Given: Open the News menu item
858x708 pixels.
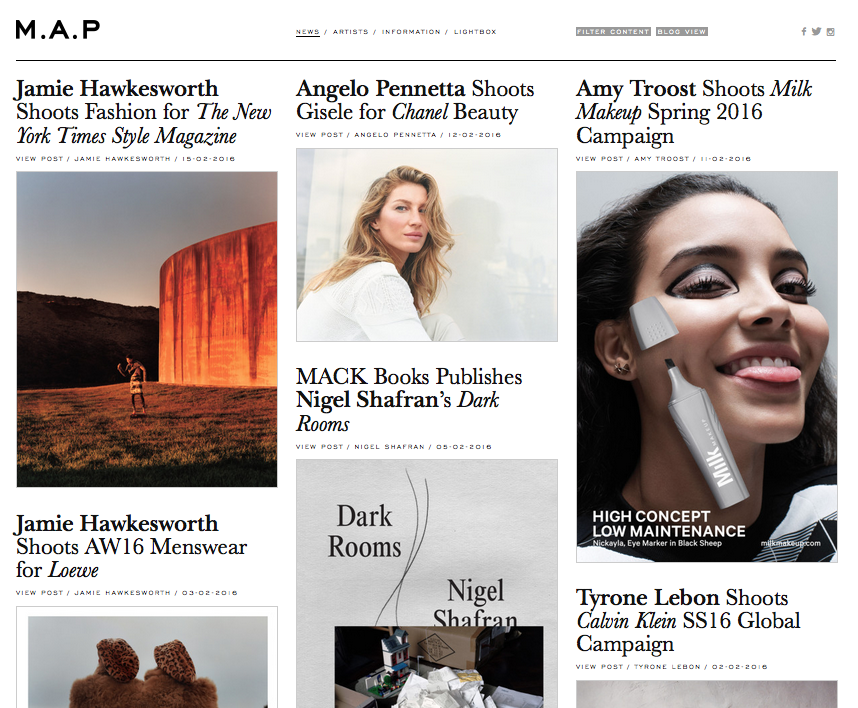Looking at the screenshot, I should pos(308,32).
